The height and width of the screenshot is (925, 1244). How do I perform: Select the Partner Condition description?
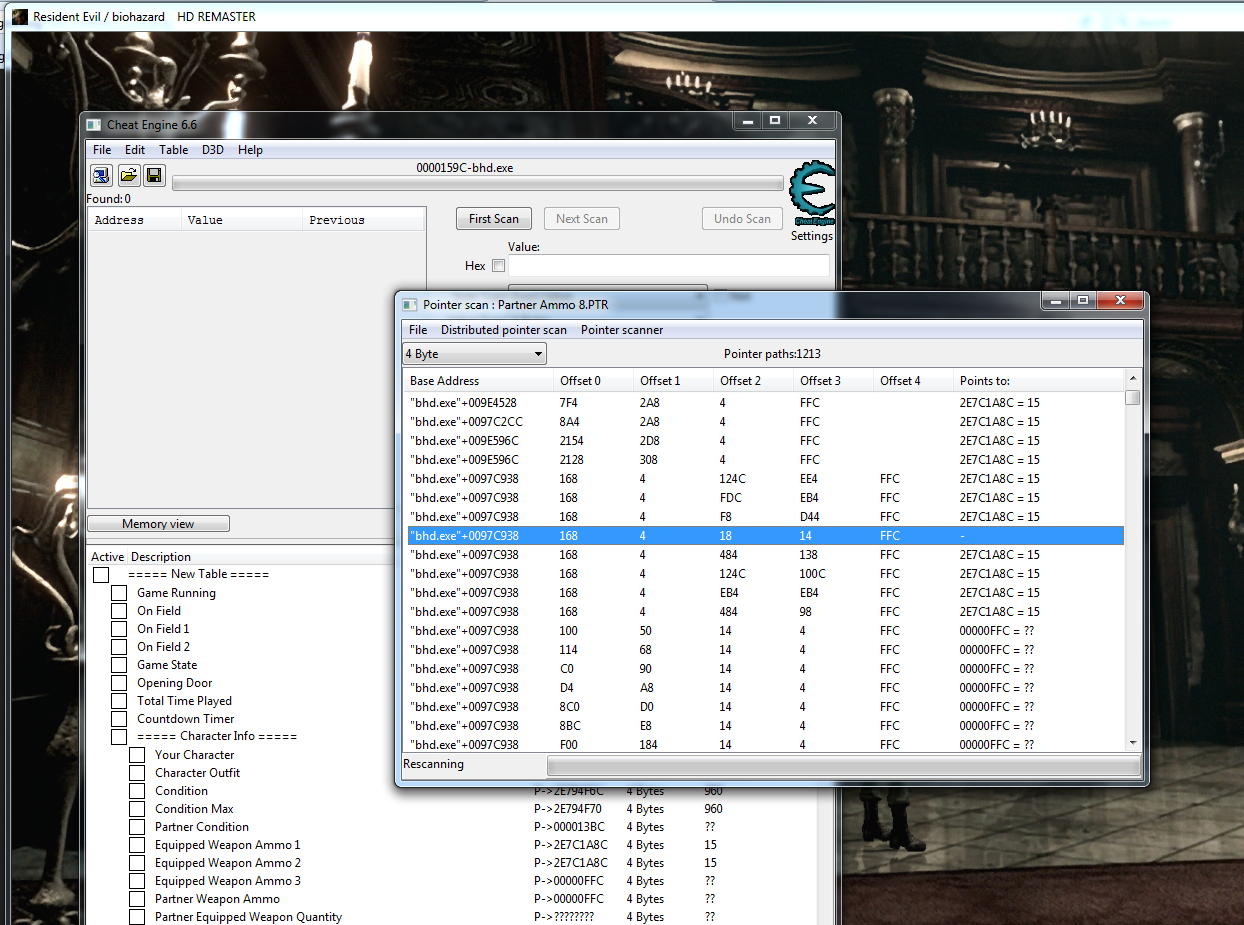(x=202, y=827)
